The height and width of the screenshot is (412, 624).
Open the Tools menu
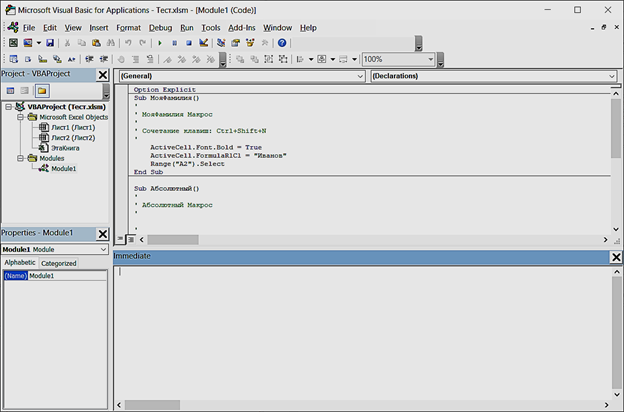point(211,28)
